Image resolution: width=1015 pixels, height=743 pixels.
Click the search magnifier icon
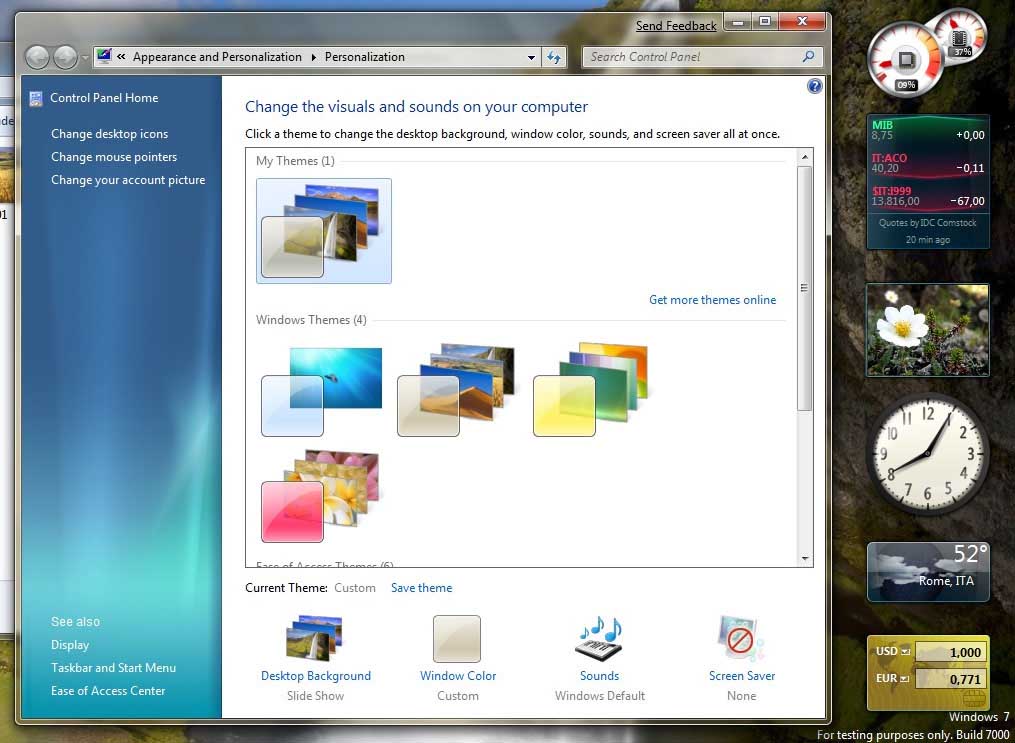809,57
